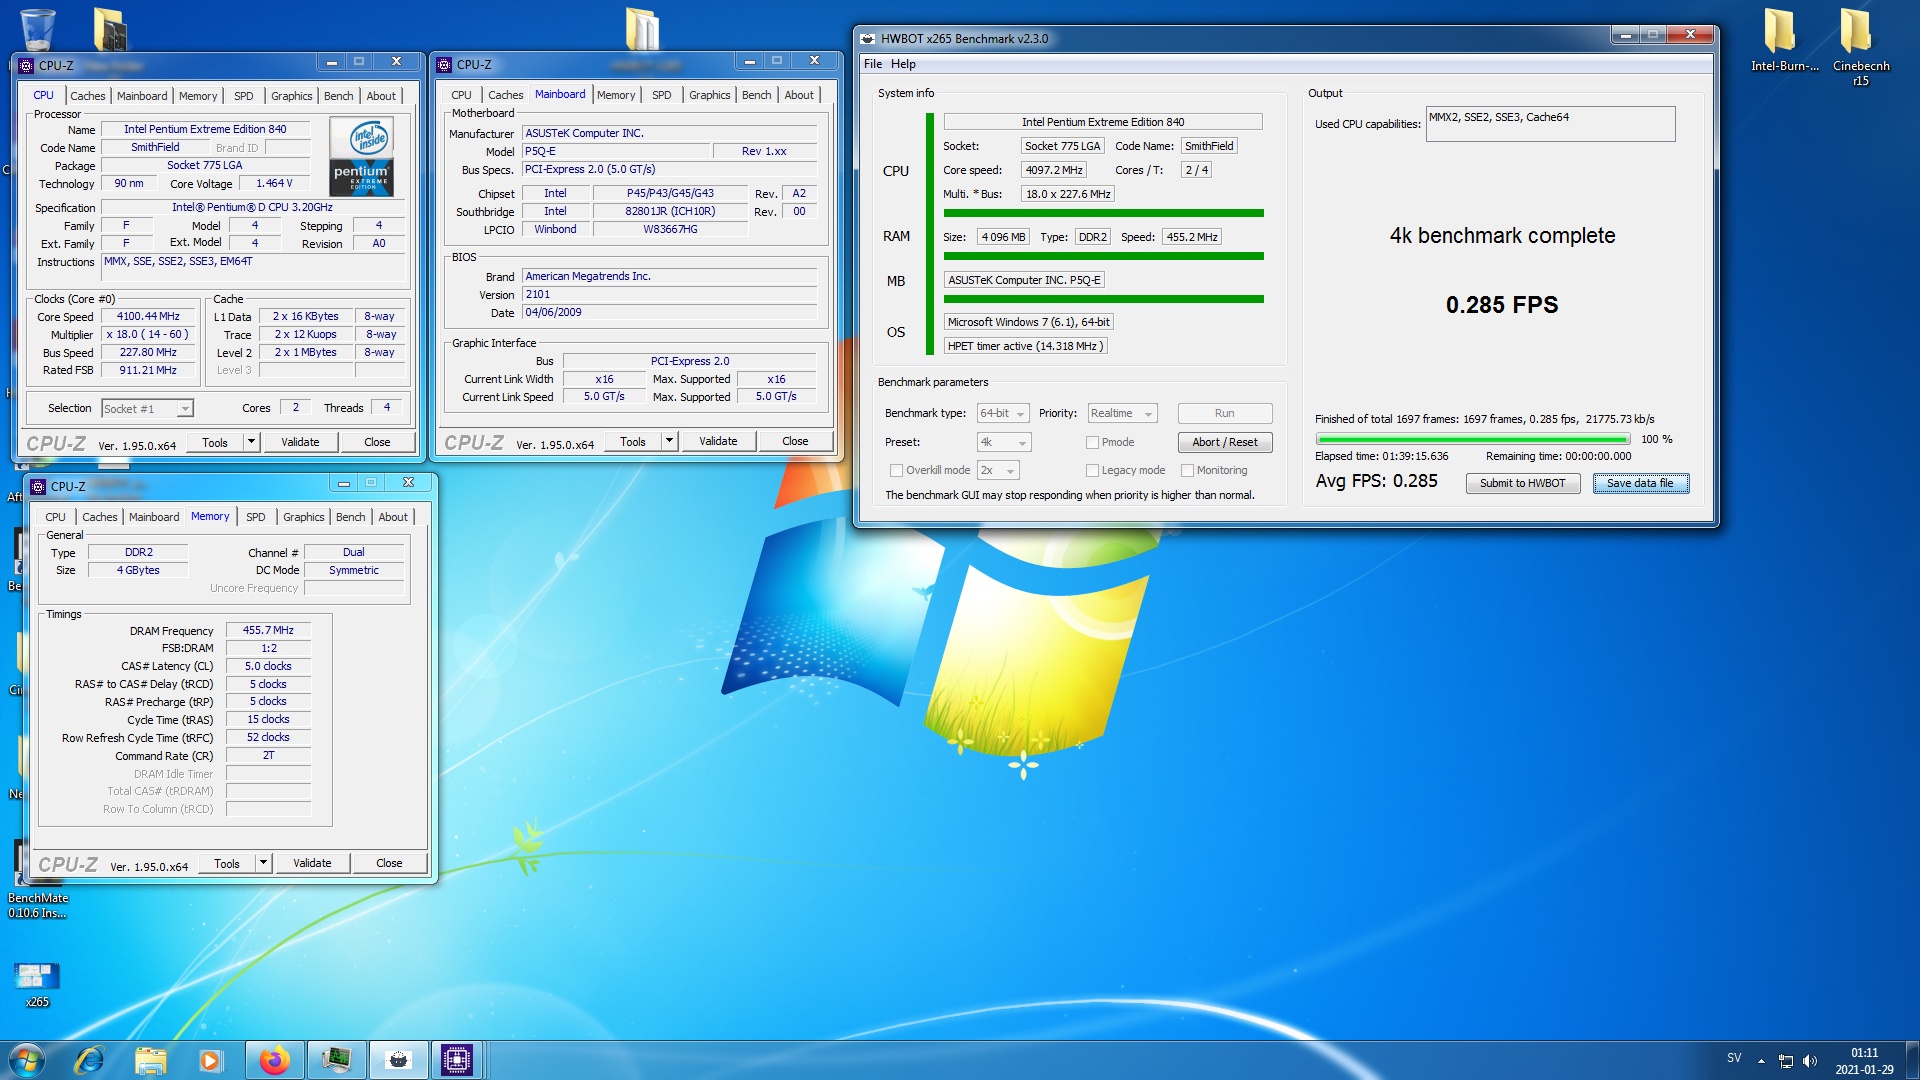Click the 0.285 FPS result text
Screen dimensions: 1920x1080
[x=1501, y=304]
